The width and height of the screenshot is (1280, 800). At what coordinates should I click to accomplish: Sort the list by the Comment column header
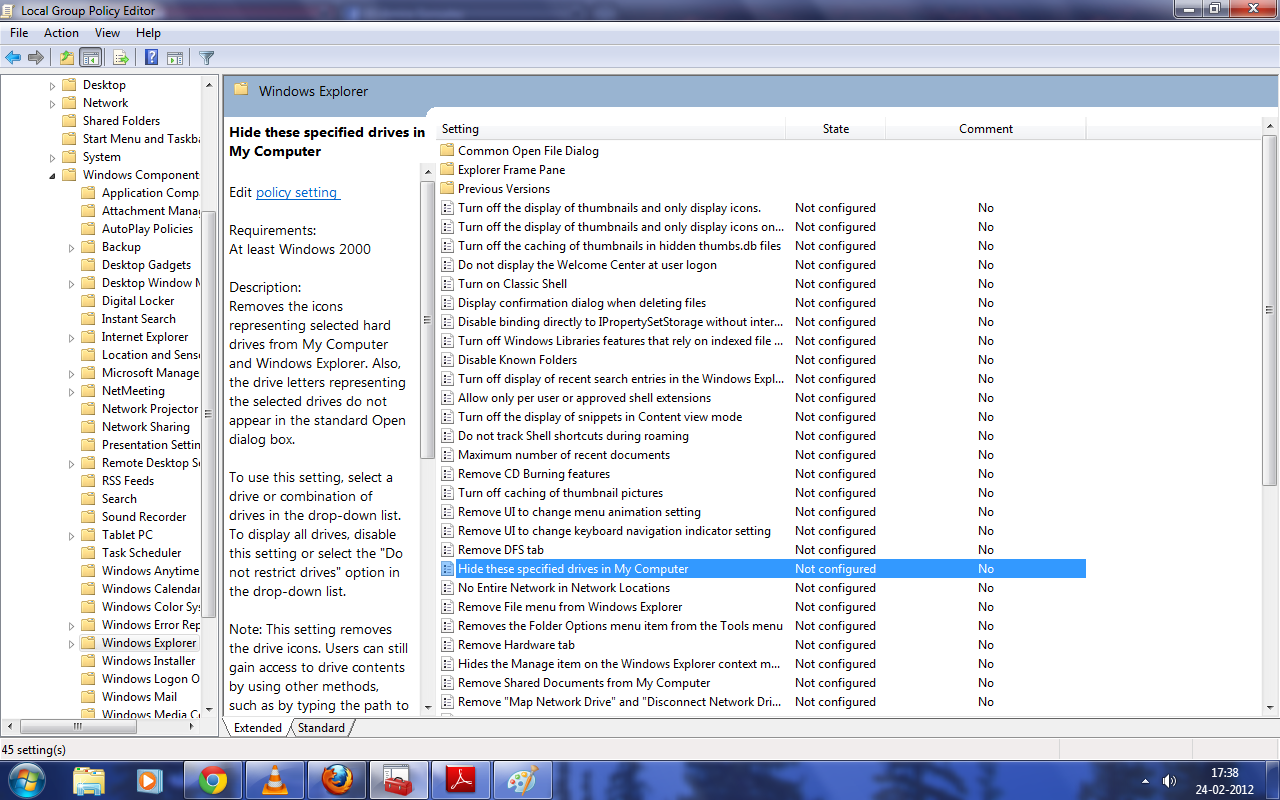(986, 129)
